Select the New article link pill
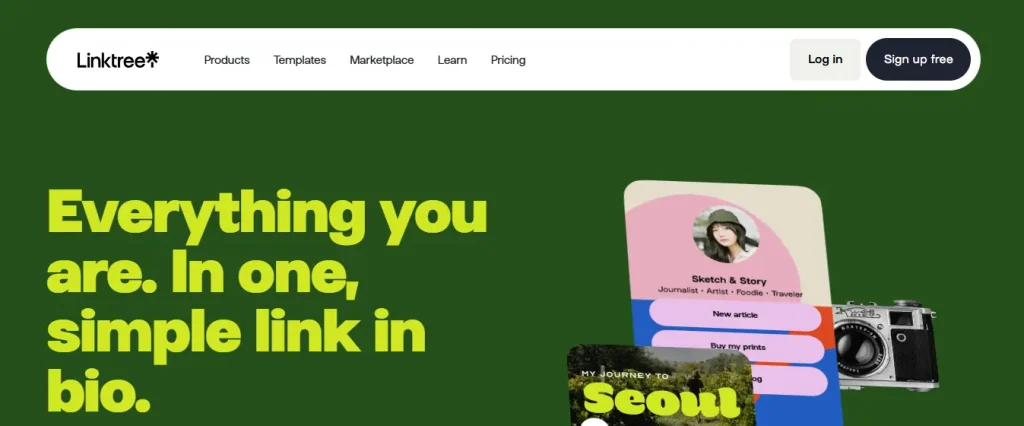 coord(735,314)
